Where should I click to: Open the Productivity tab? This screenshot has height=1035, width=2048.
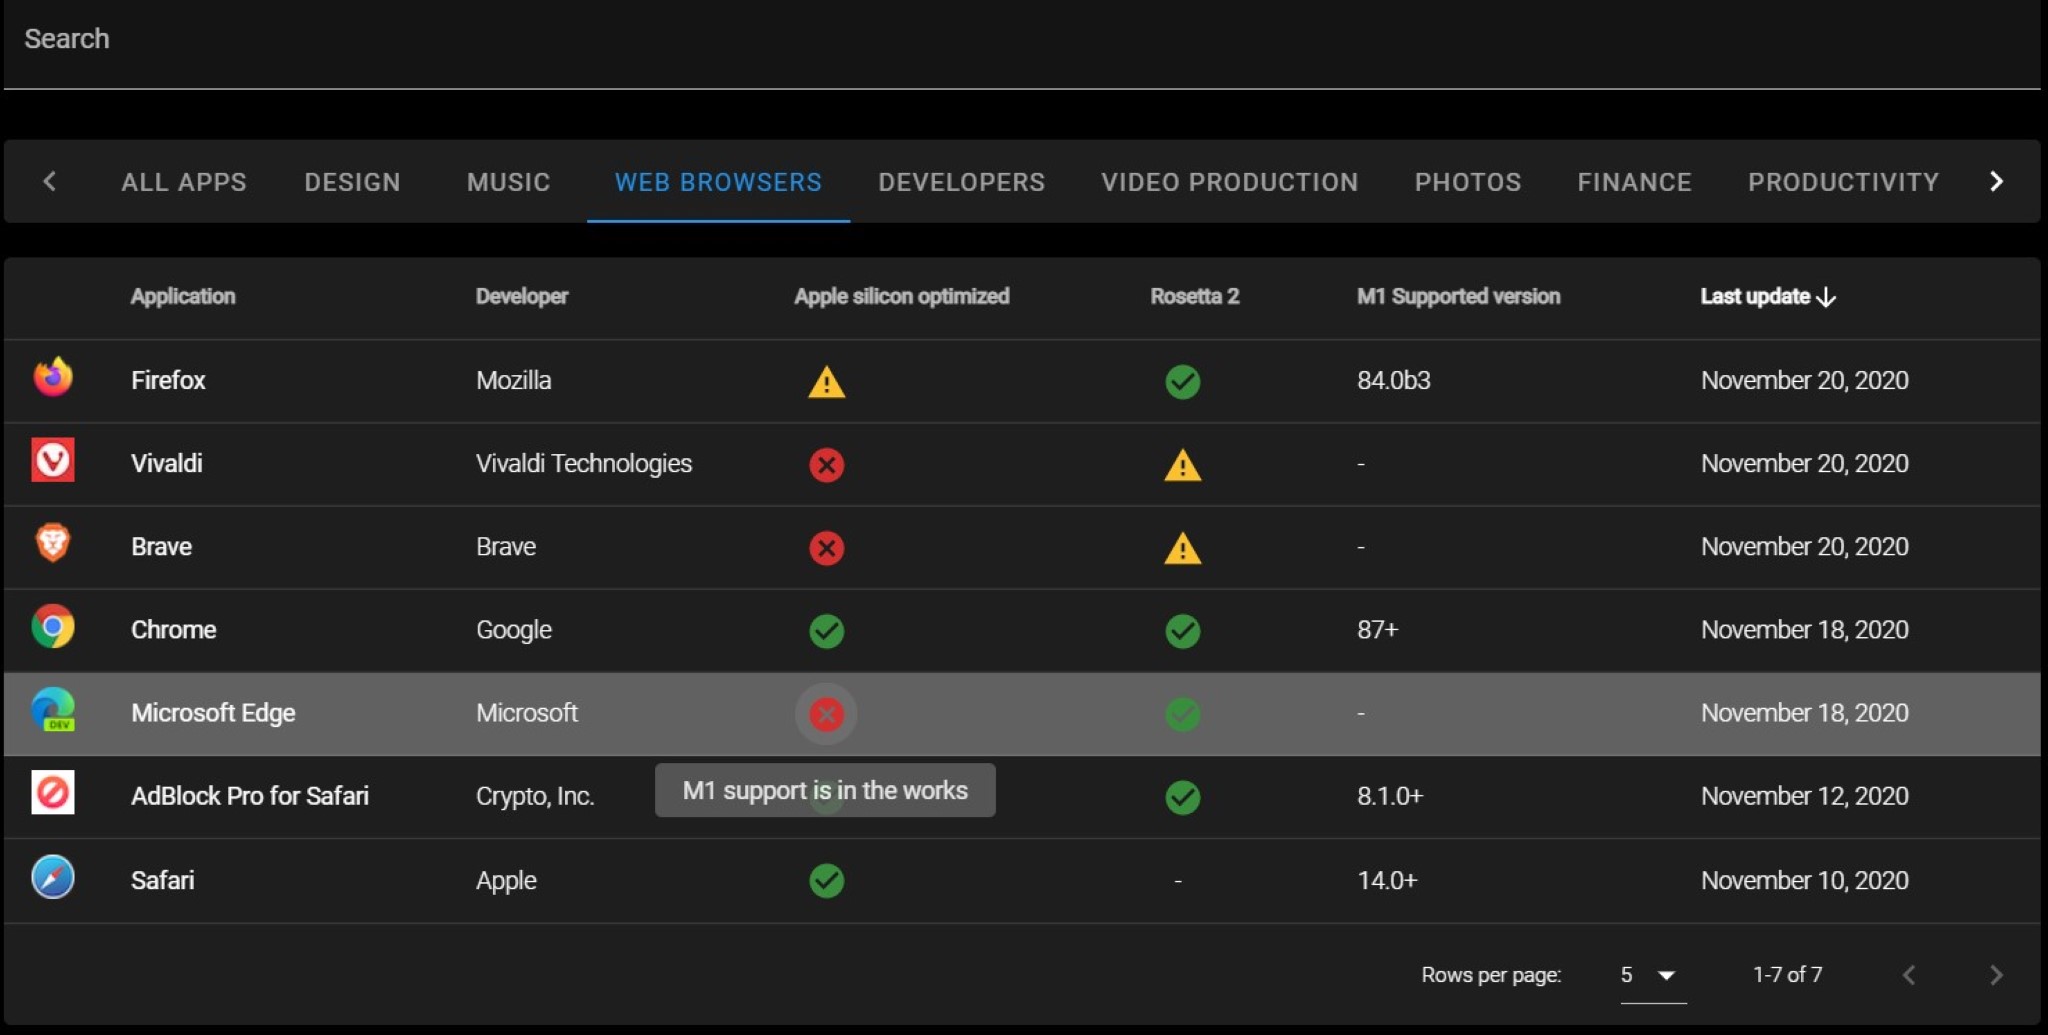point(1843,182)
